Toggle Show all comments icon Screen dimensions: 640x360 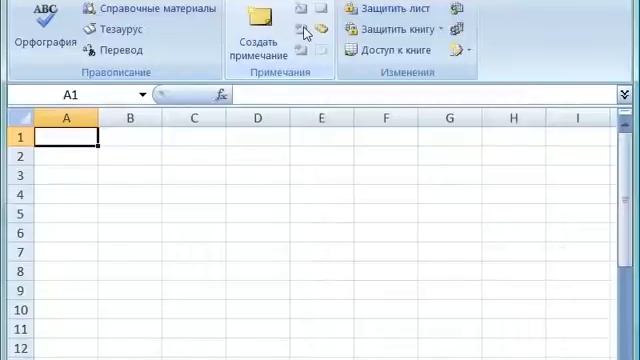click(x=321, y=29)
